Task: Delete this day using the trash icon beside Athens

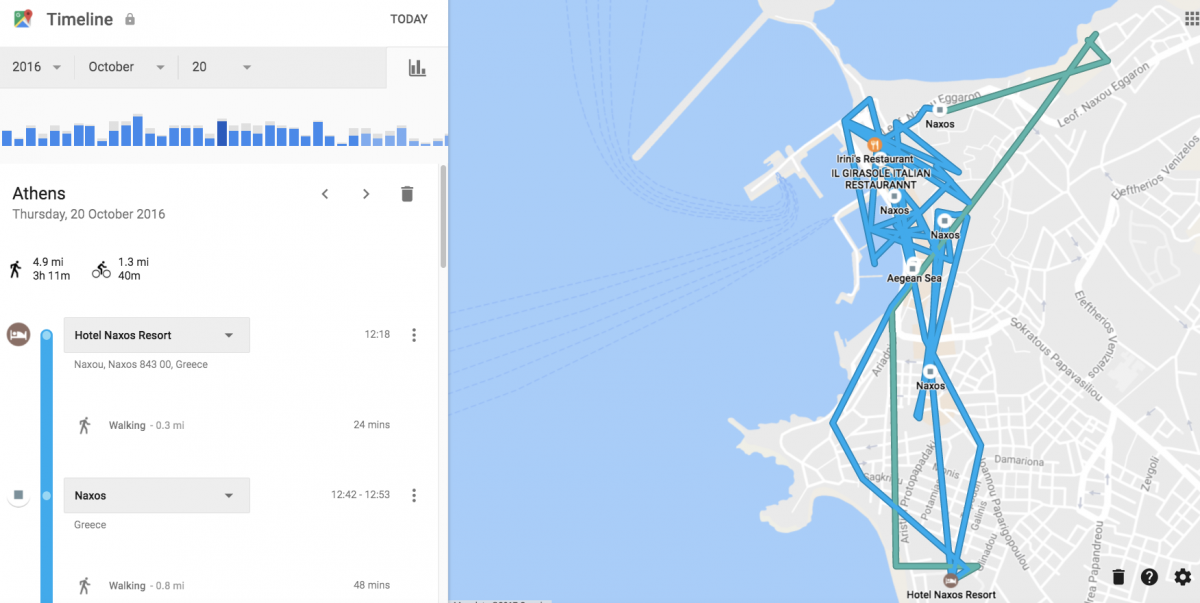Action: (407, 194)
